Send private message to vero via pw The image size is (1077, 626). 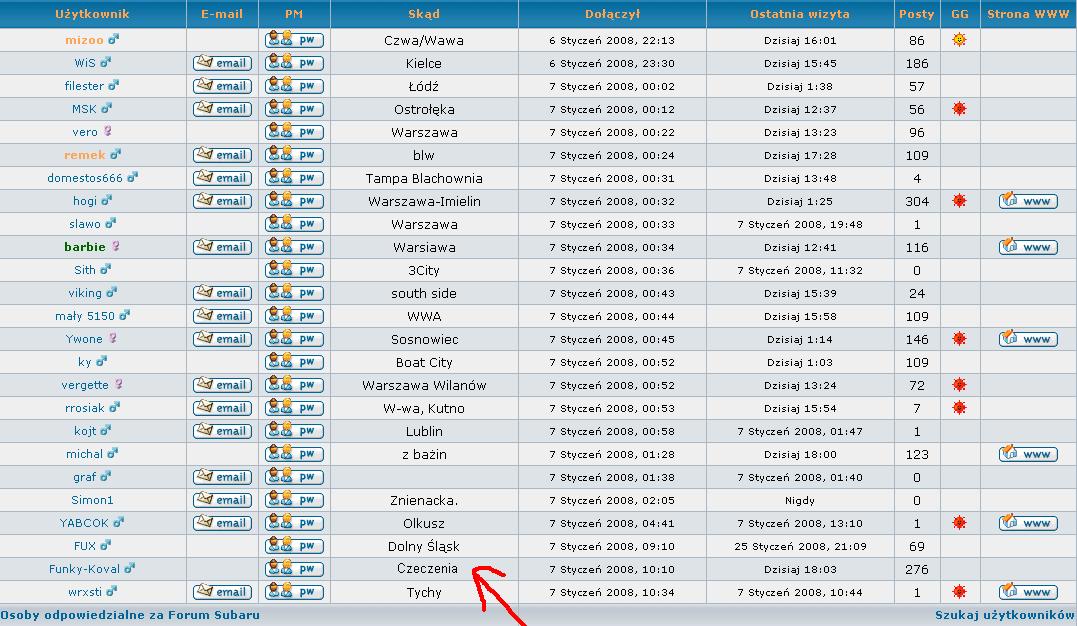[294, 132]
